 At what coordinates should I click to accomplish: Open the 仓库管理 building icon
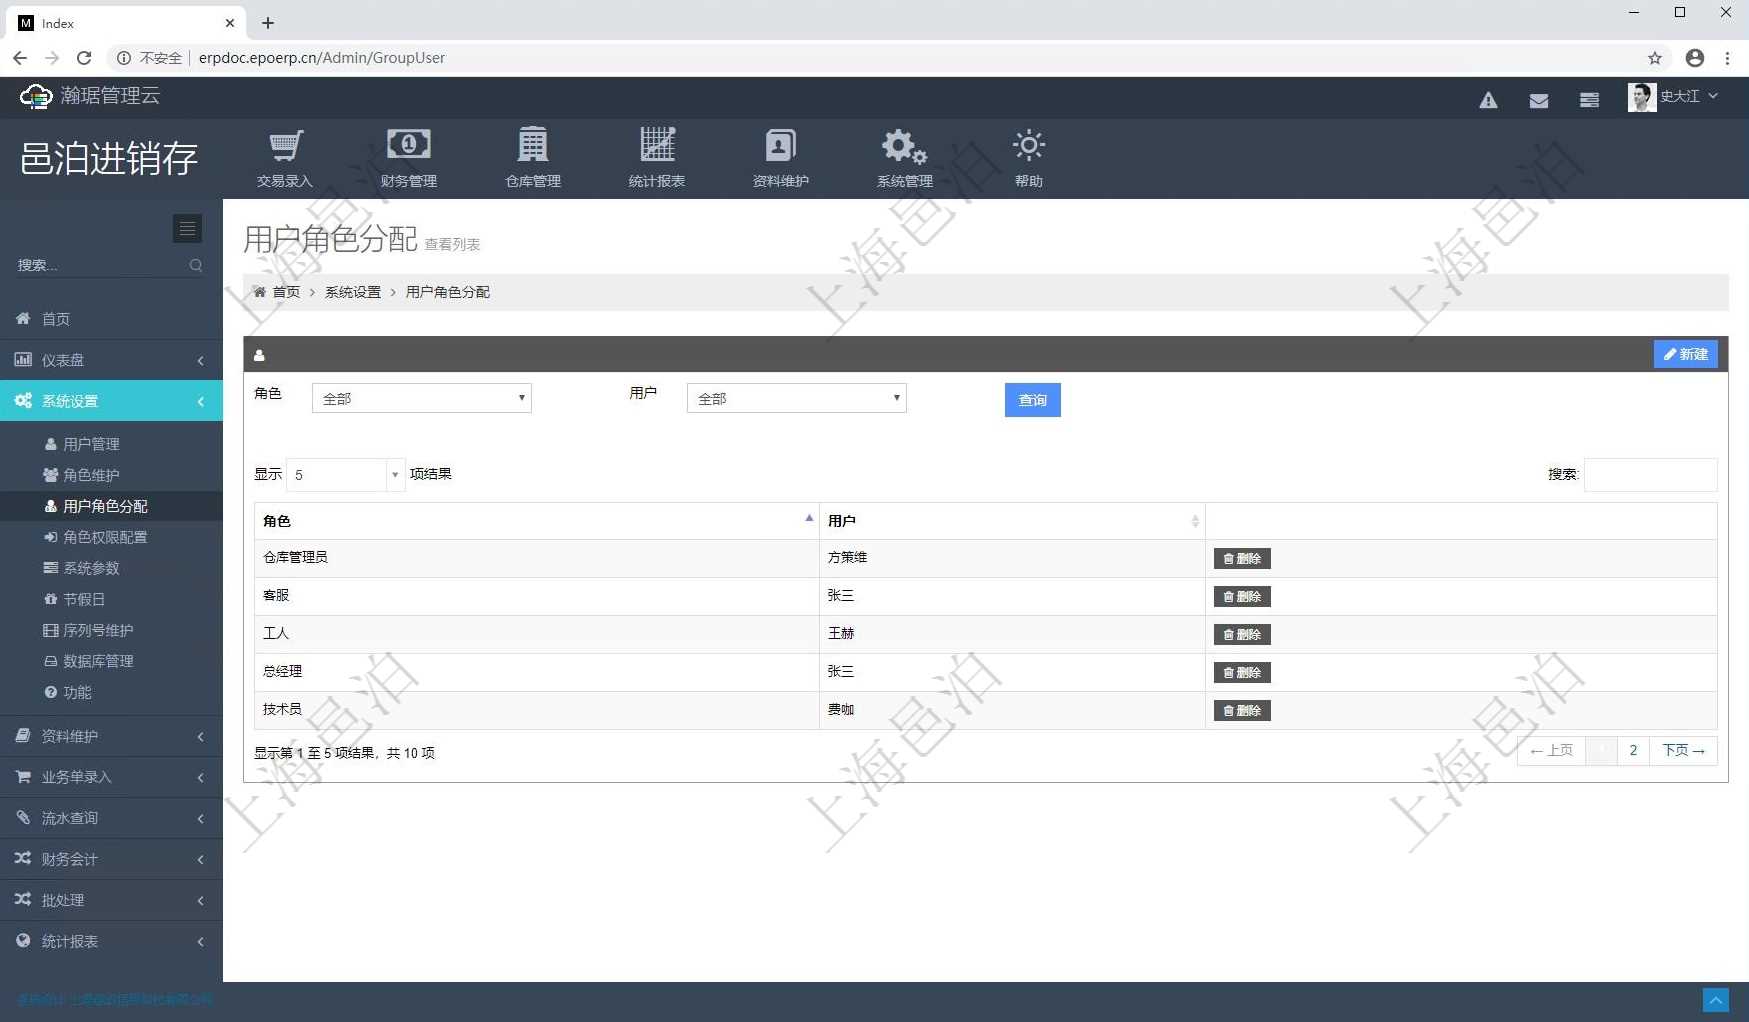coord(532,147)
